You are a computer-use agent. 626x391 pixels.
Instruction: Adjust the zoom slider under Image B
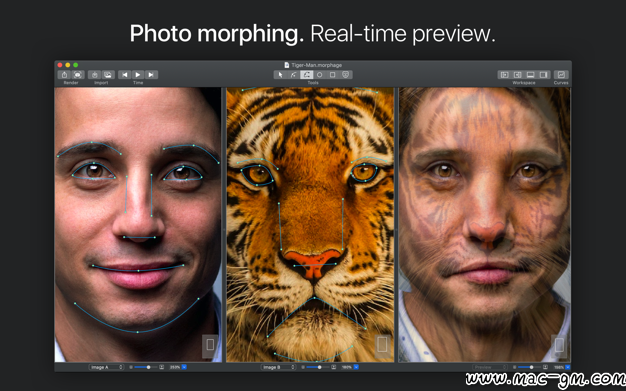(x=319, y=367)
